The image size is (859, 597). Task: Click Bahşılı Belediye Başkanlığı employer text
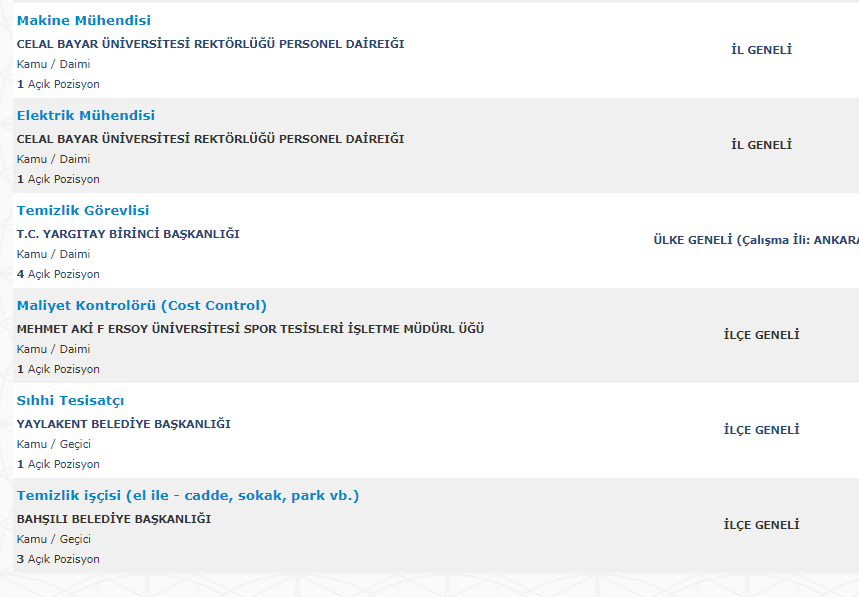pyautogui.click(x=114, y=519)
